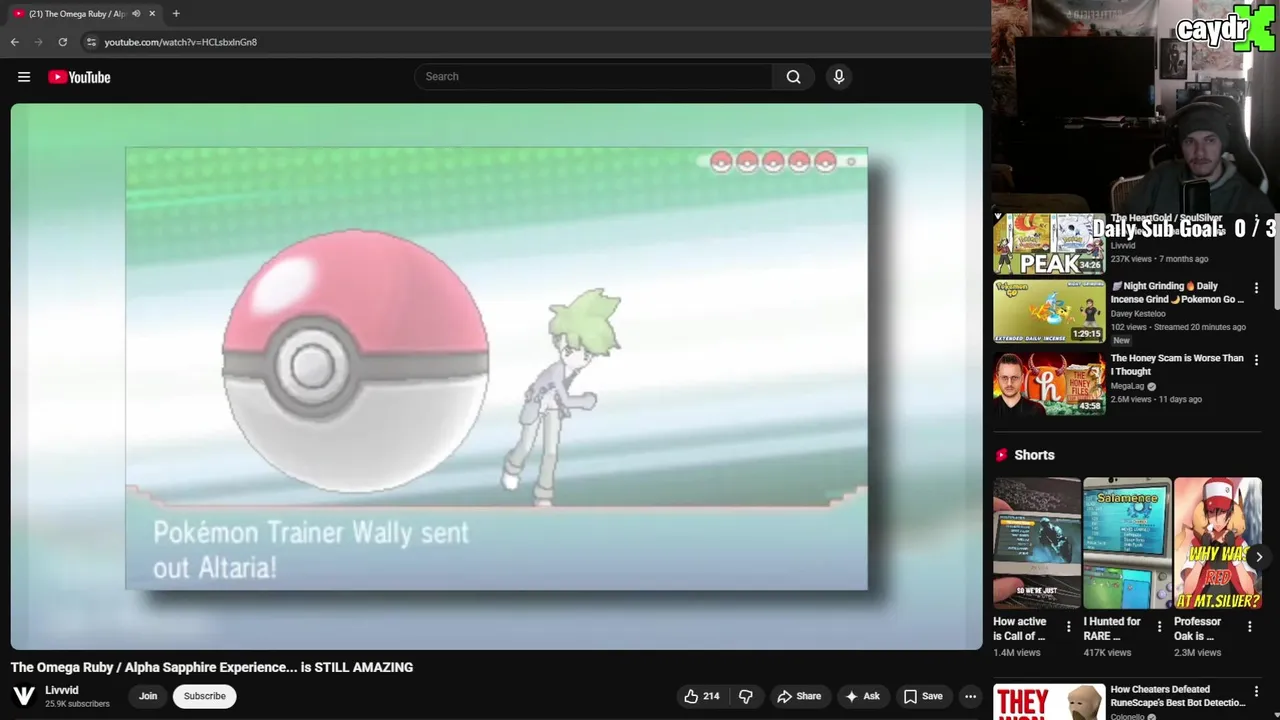Open the Livvvid channel name link
The image size is (1280, 720).
pos(62,690)
